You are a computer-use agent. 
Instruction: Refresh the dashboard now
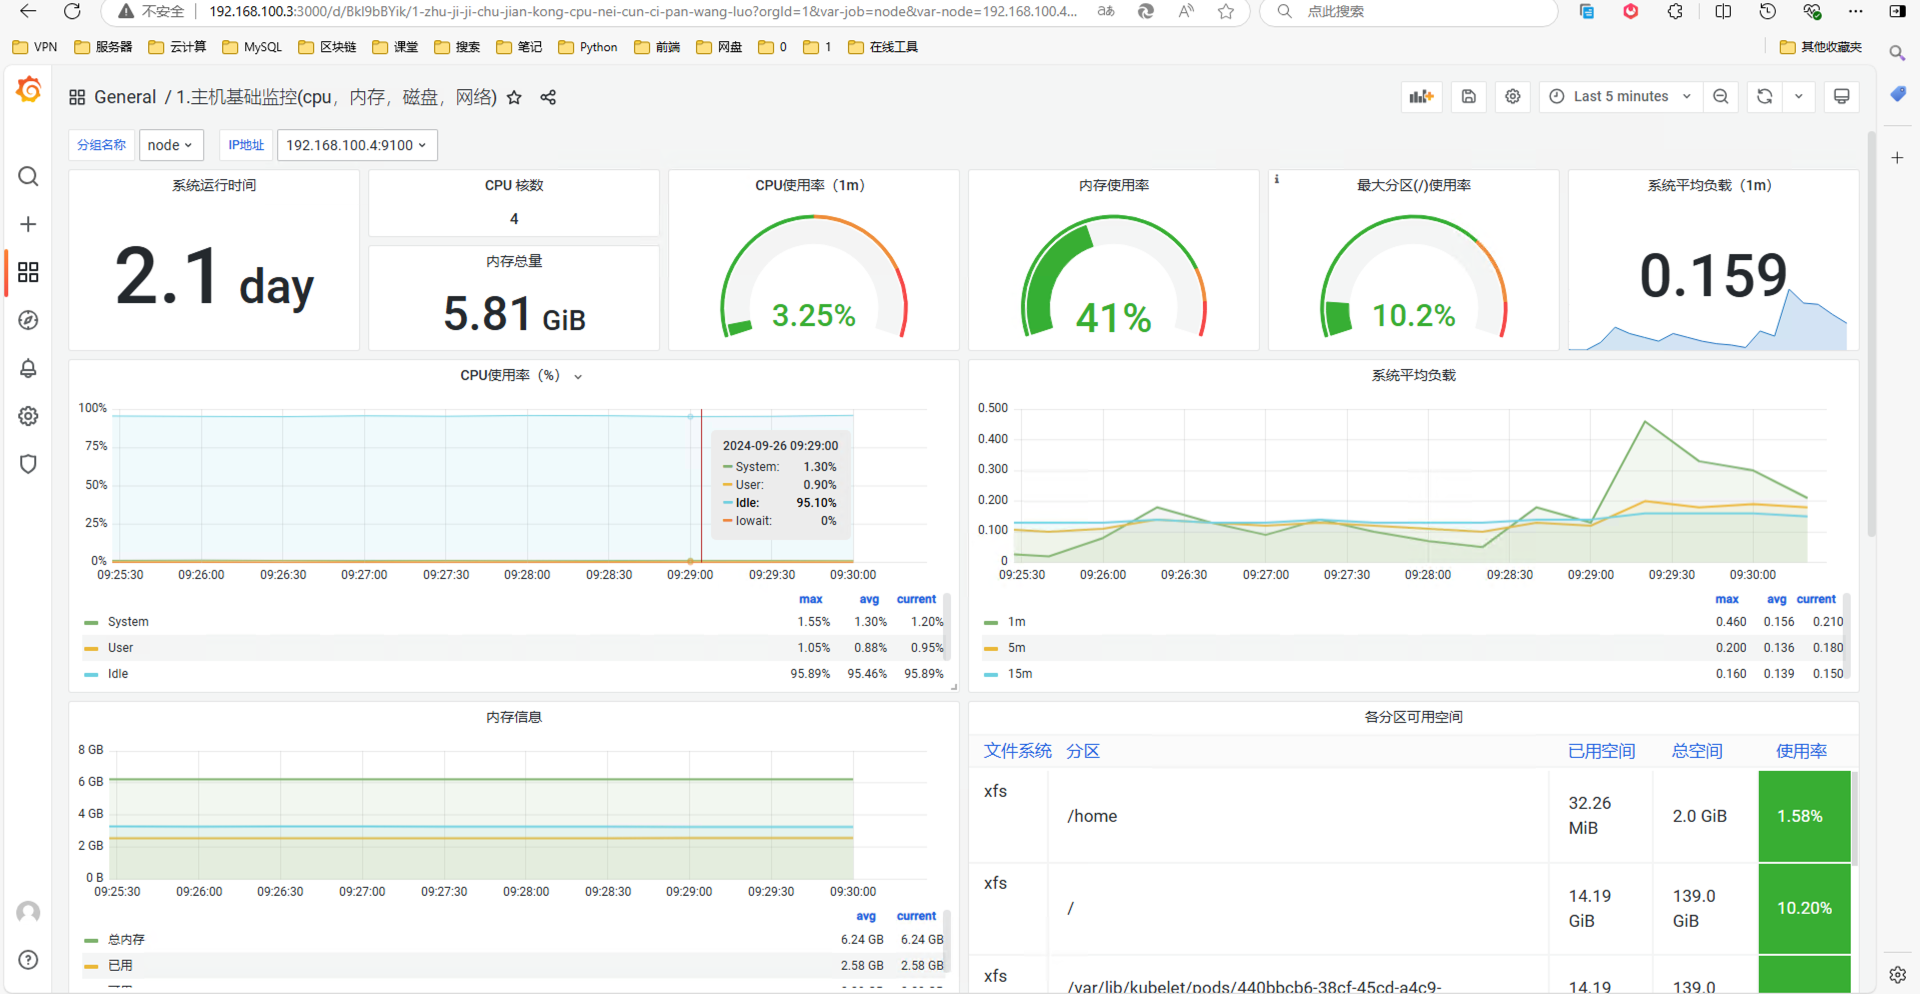(x=1764, y=96)
